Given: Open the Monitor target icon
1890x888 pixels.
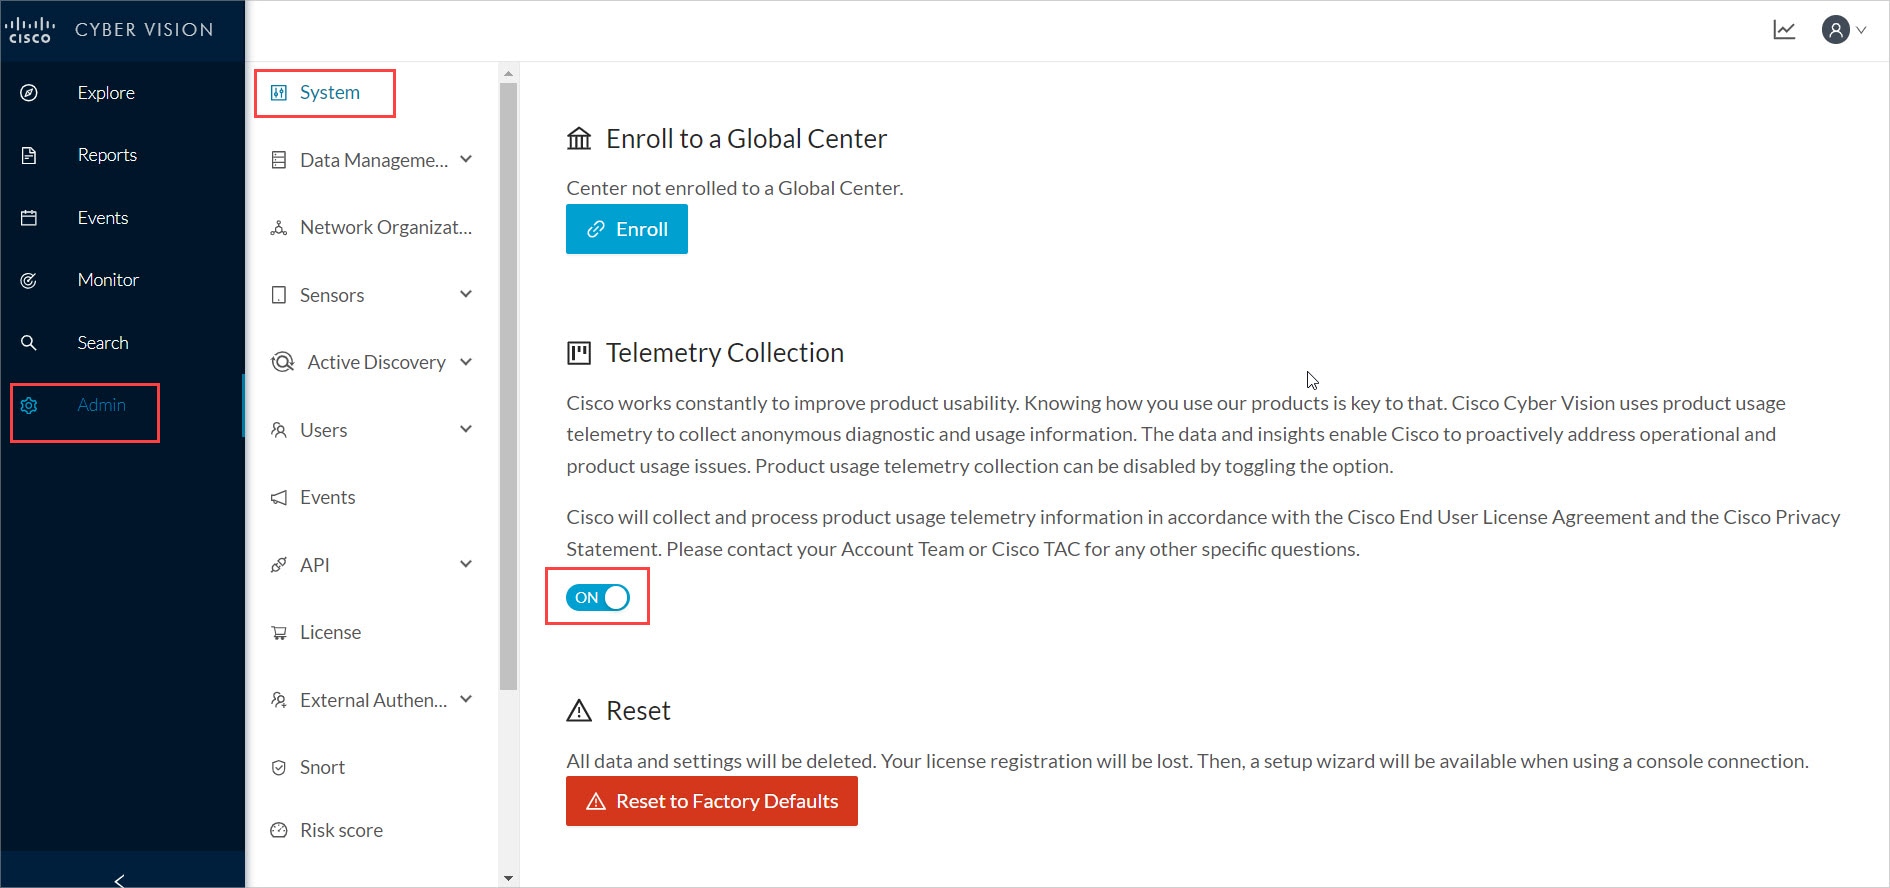Looking at the screenshot, I should (29, 280).
